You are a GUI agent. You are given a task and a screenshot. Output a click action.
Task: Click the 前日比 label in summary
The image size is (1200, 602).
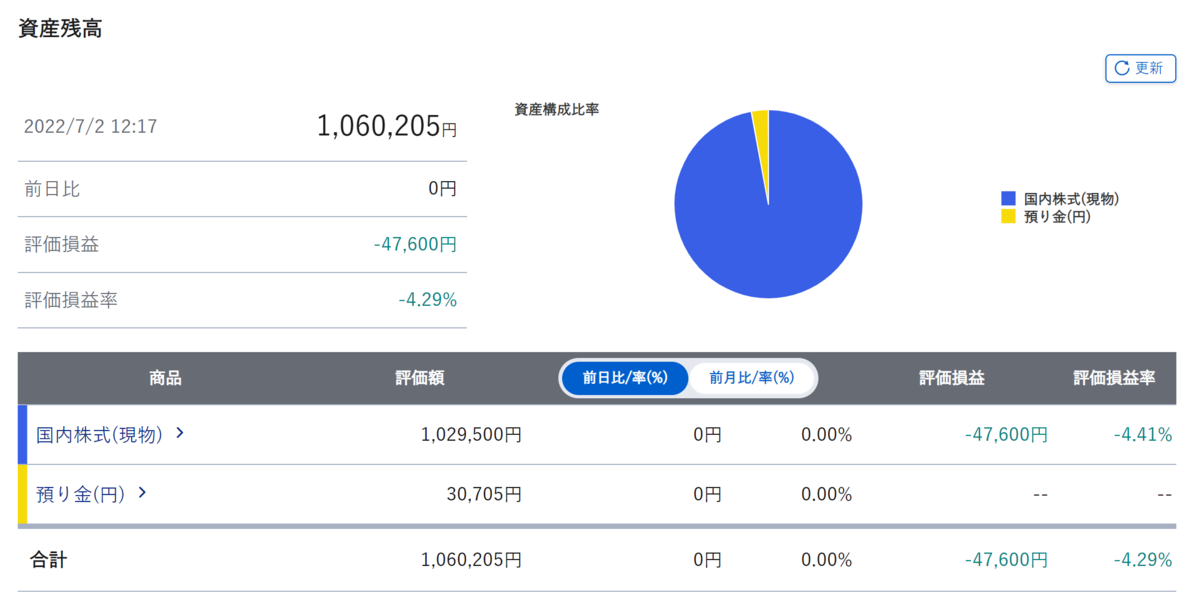coord(52,189)
